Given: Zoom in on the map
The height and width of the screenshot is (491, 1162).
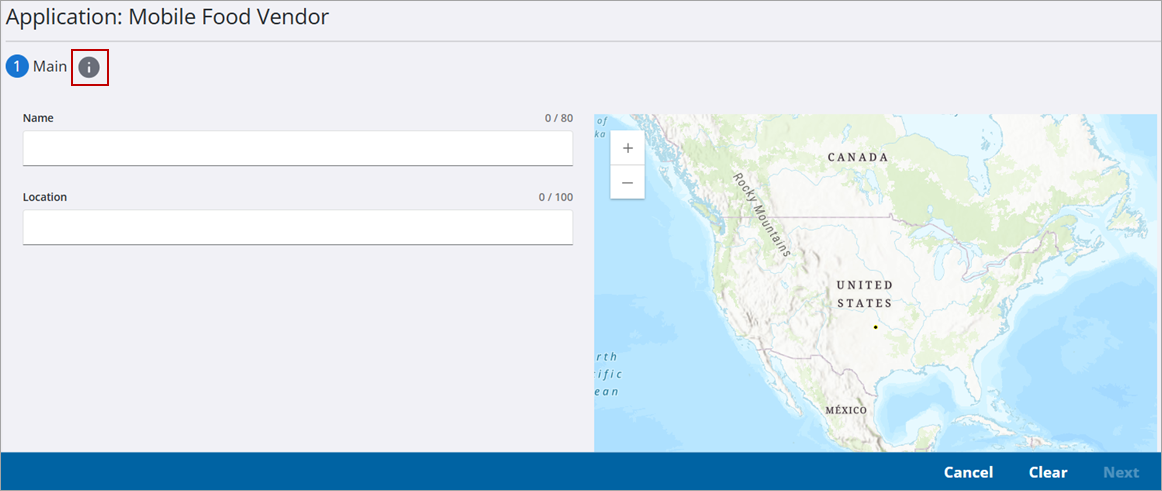Looking at the screenshot, I should [627, 148].
